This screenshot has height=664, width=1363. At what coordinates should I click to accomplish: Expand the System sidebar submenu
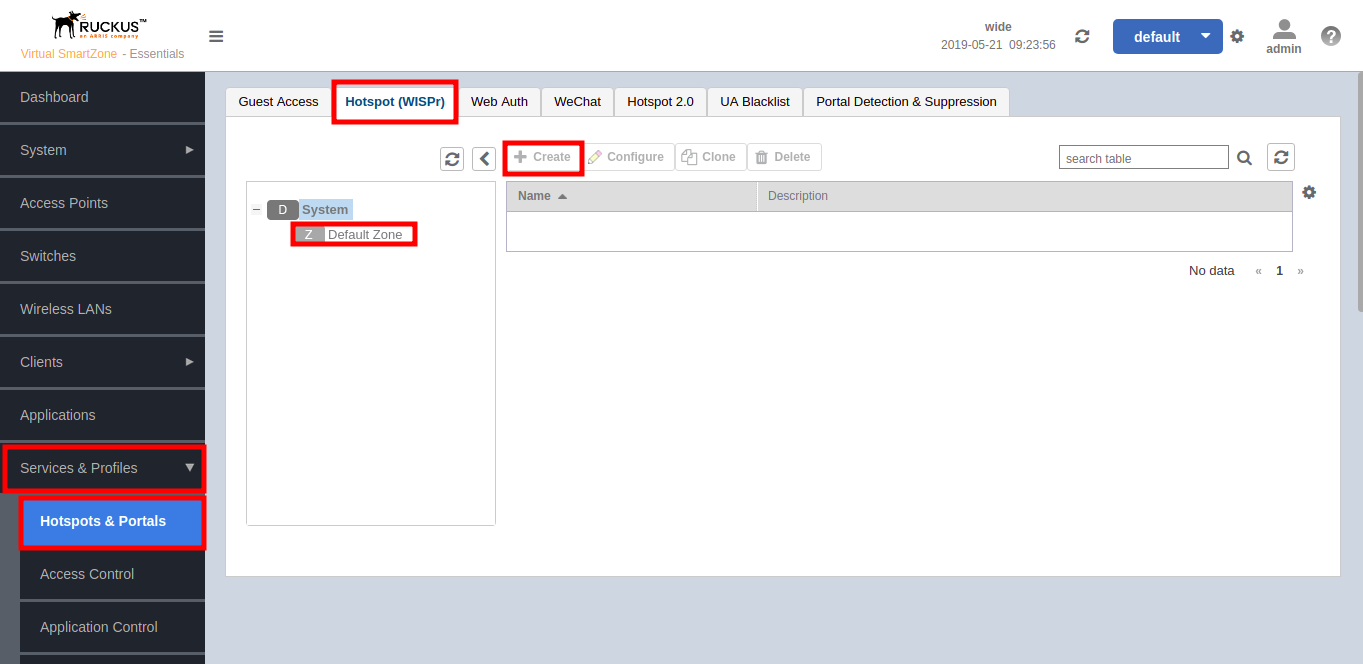(x=190, y=150)
